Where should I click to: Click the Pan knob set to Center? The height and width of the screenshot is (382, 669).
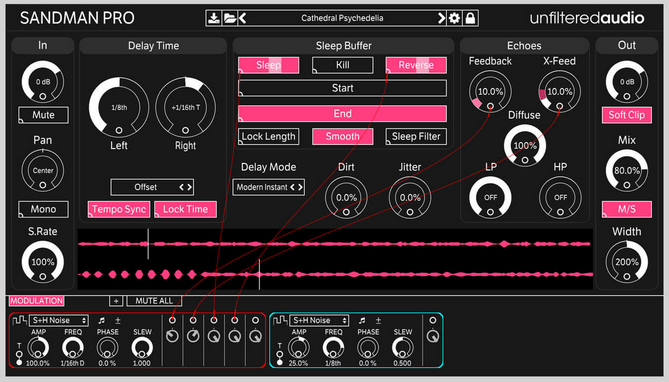(x=43, y=171)
